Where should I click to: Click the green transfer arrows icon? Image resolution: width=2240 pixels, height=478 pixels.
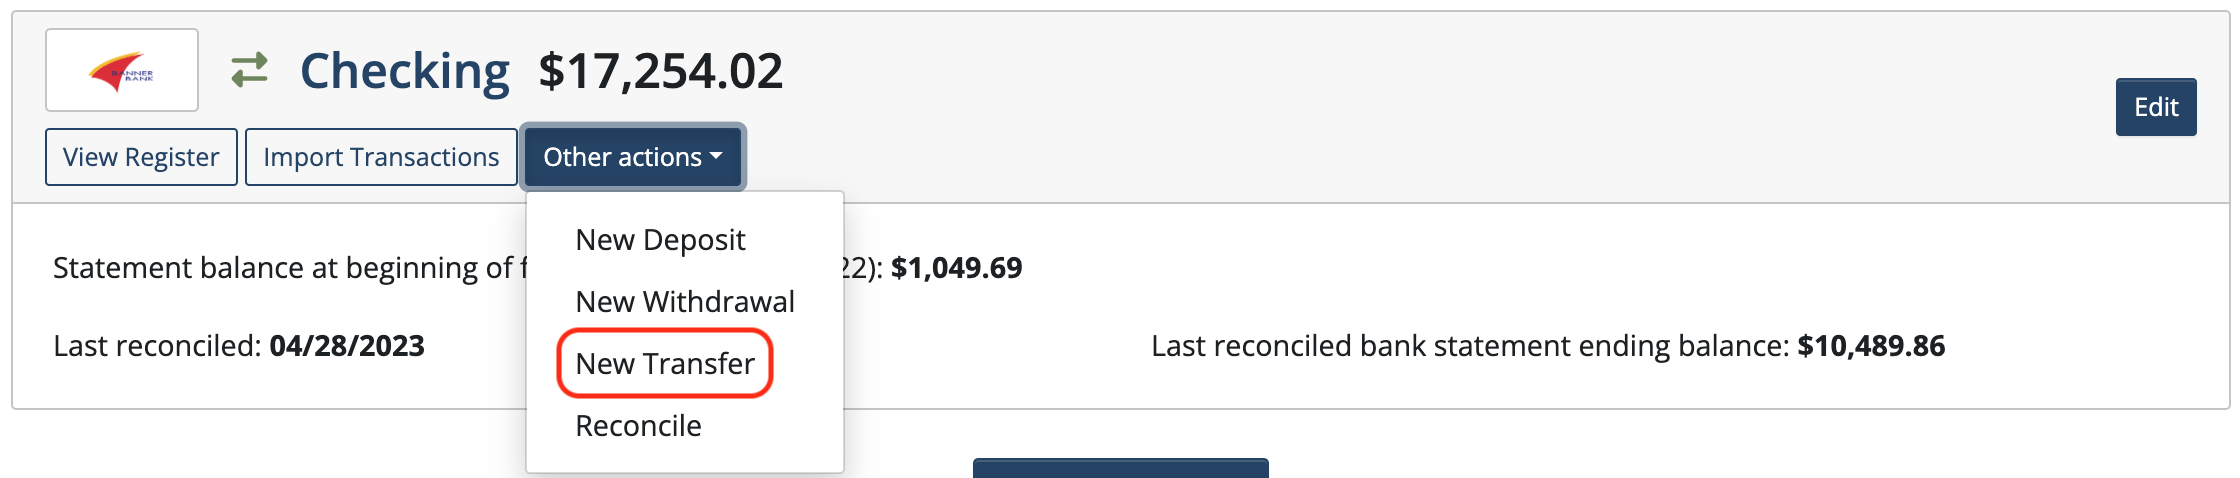click(x=249, y=70)
